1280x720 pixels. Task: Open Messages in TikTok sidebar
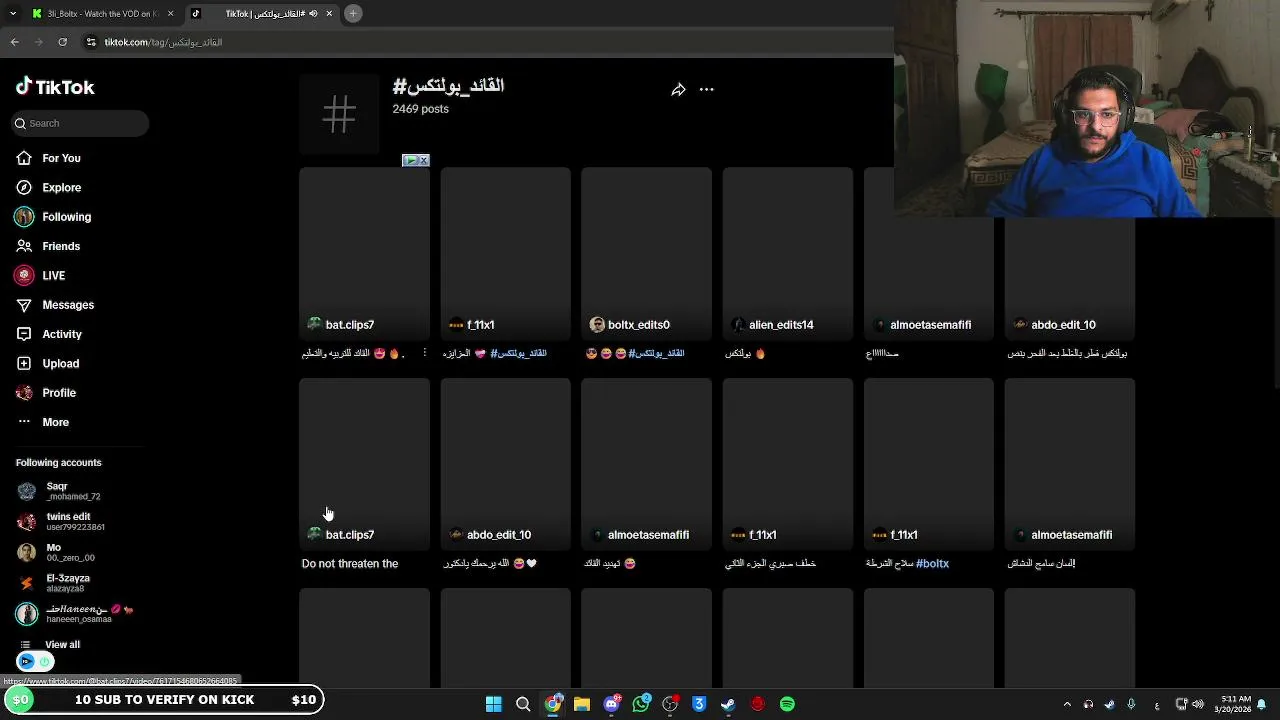point(55,305)
